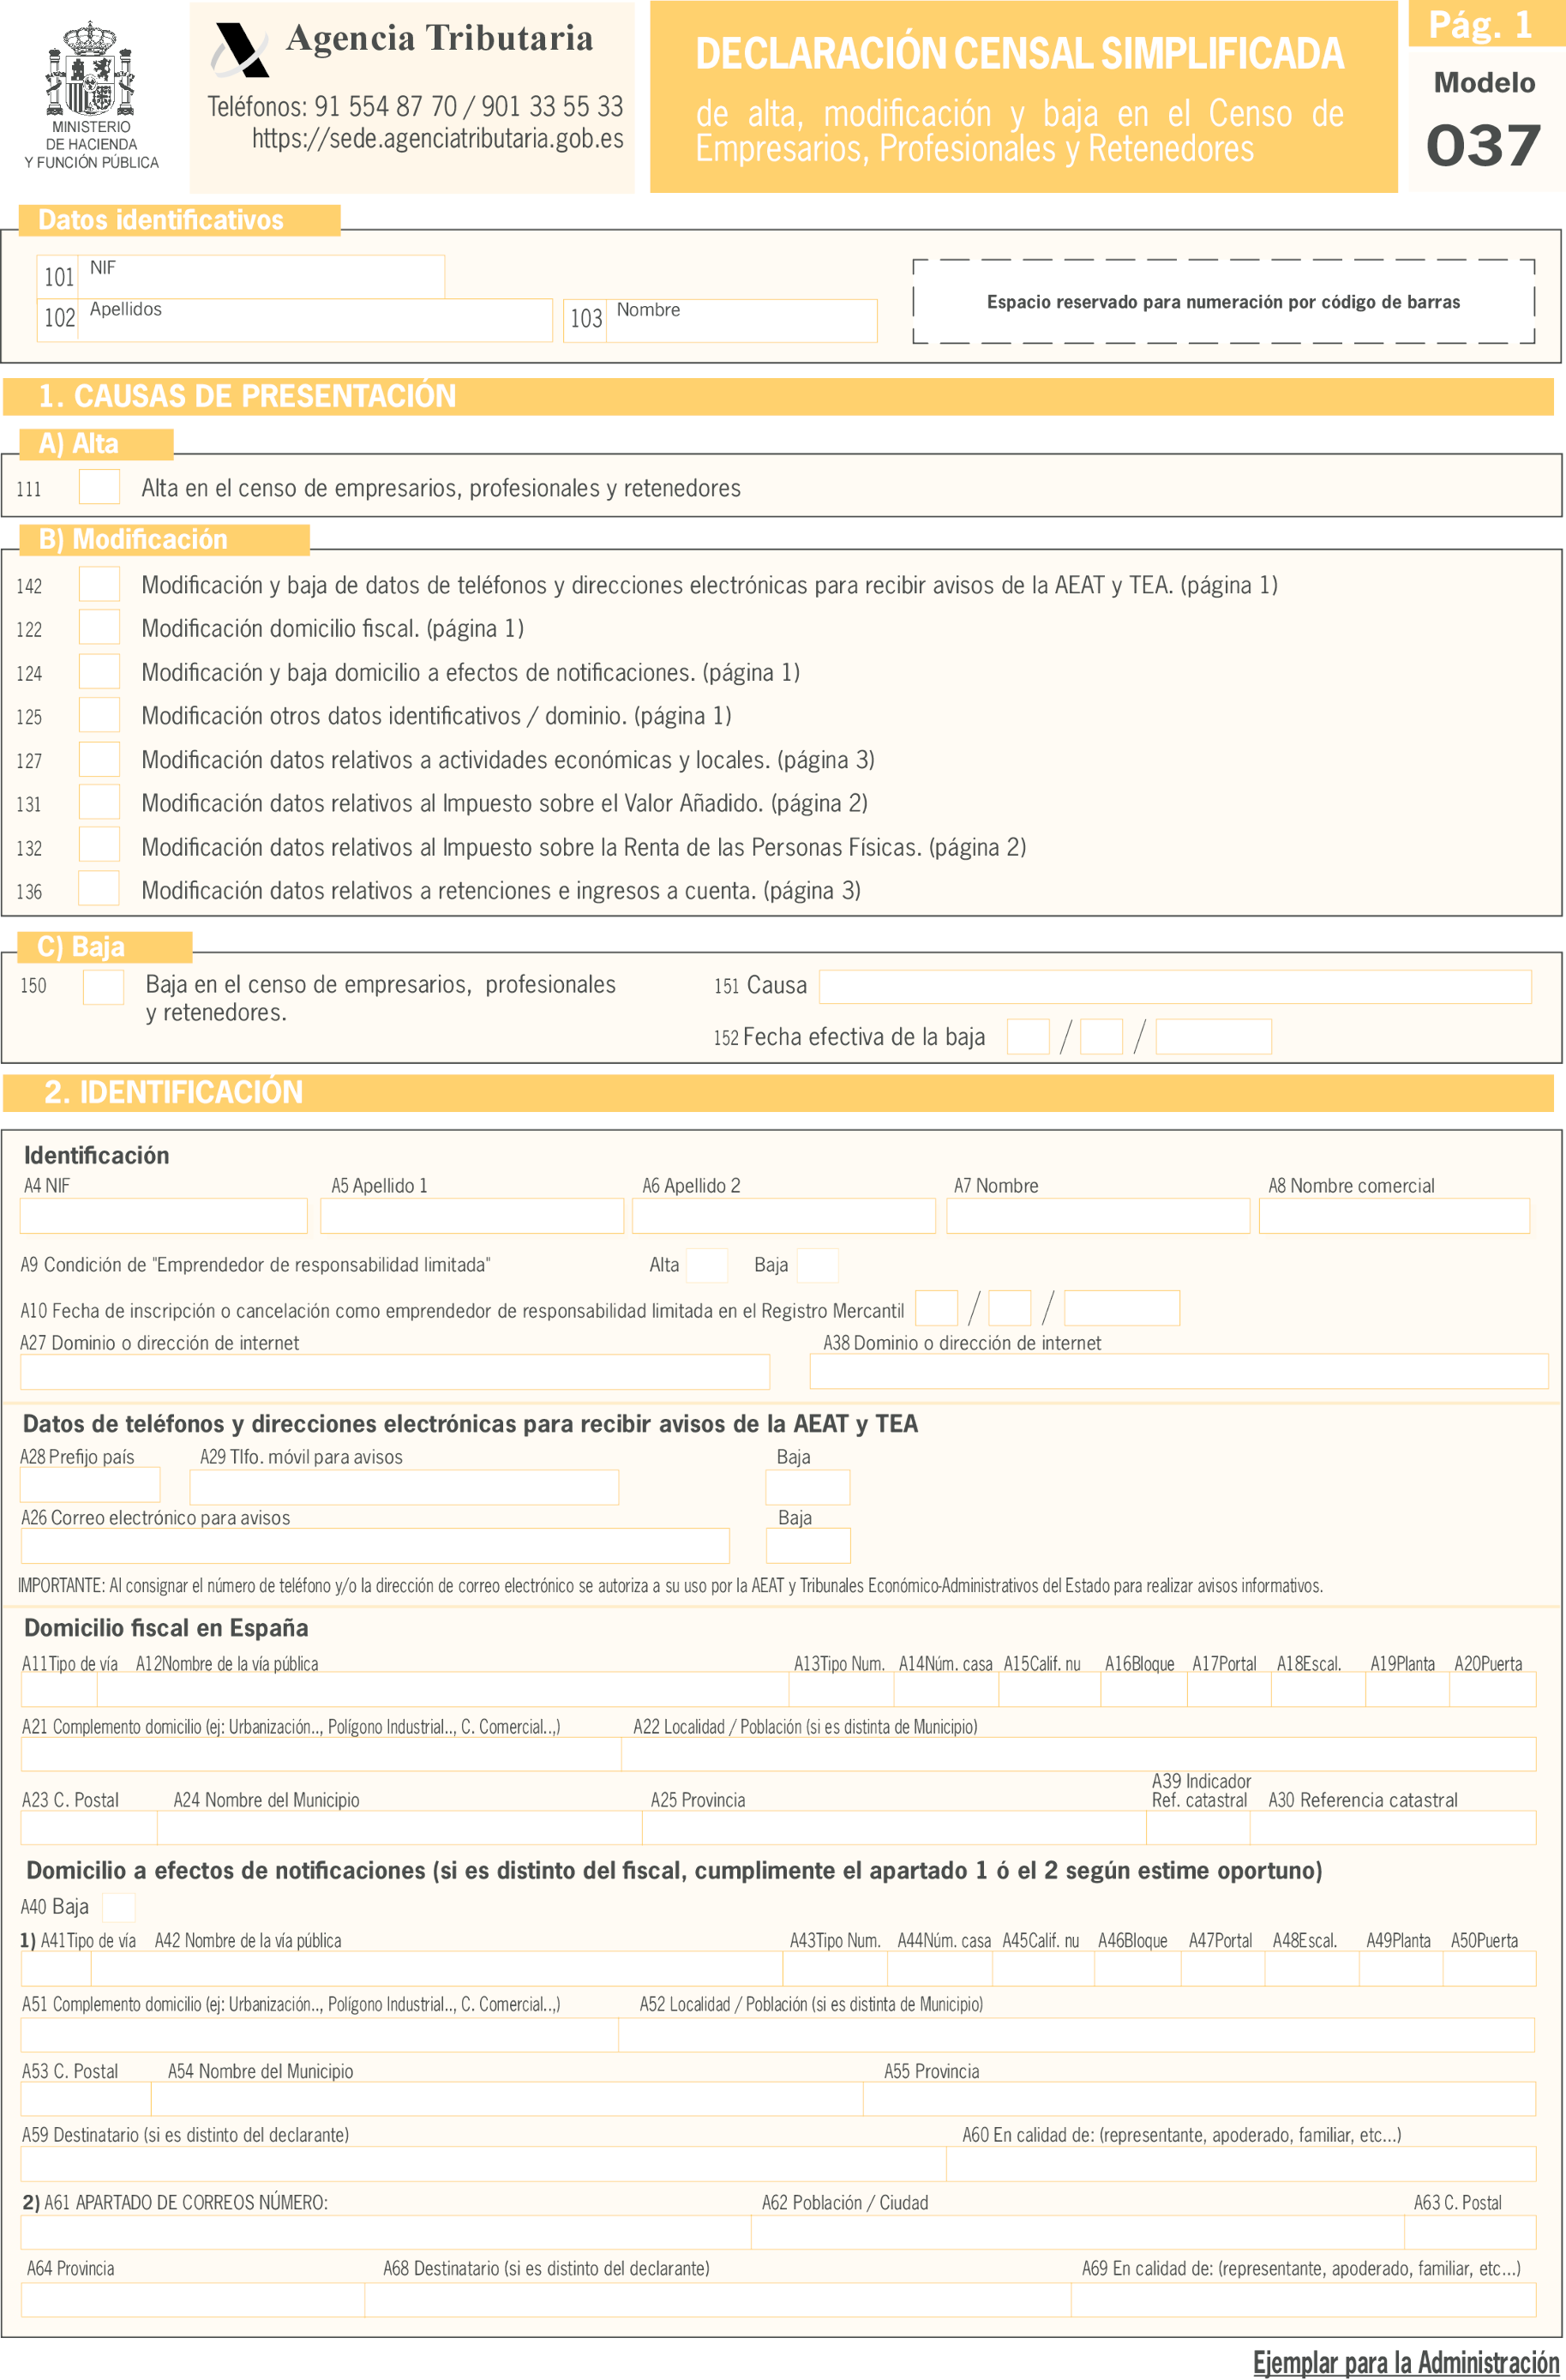
Task: Check the A9 Alta box
Action: click(707, 1265)
